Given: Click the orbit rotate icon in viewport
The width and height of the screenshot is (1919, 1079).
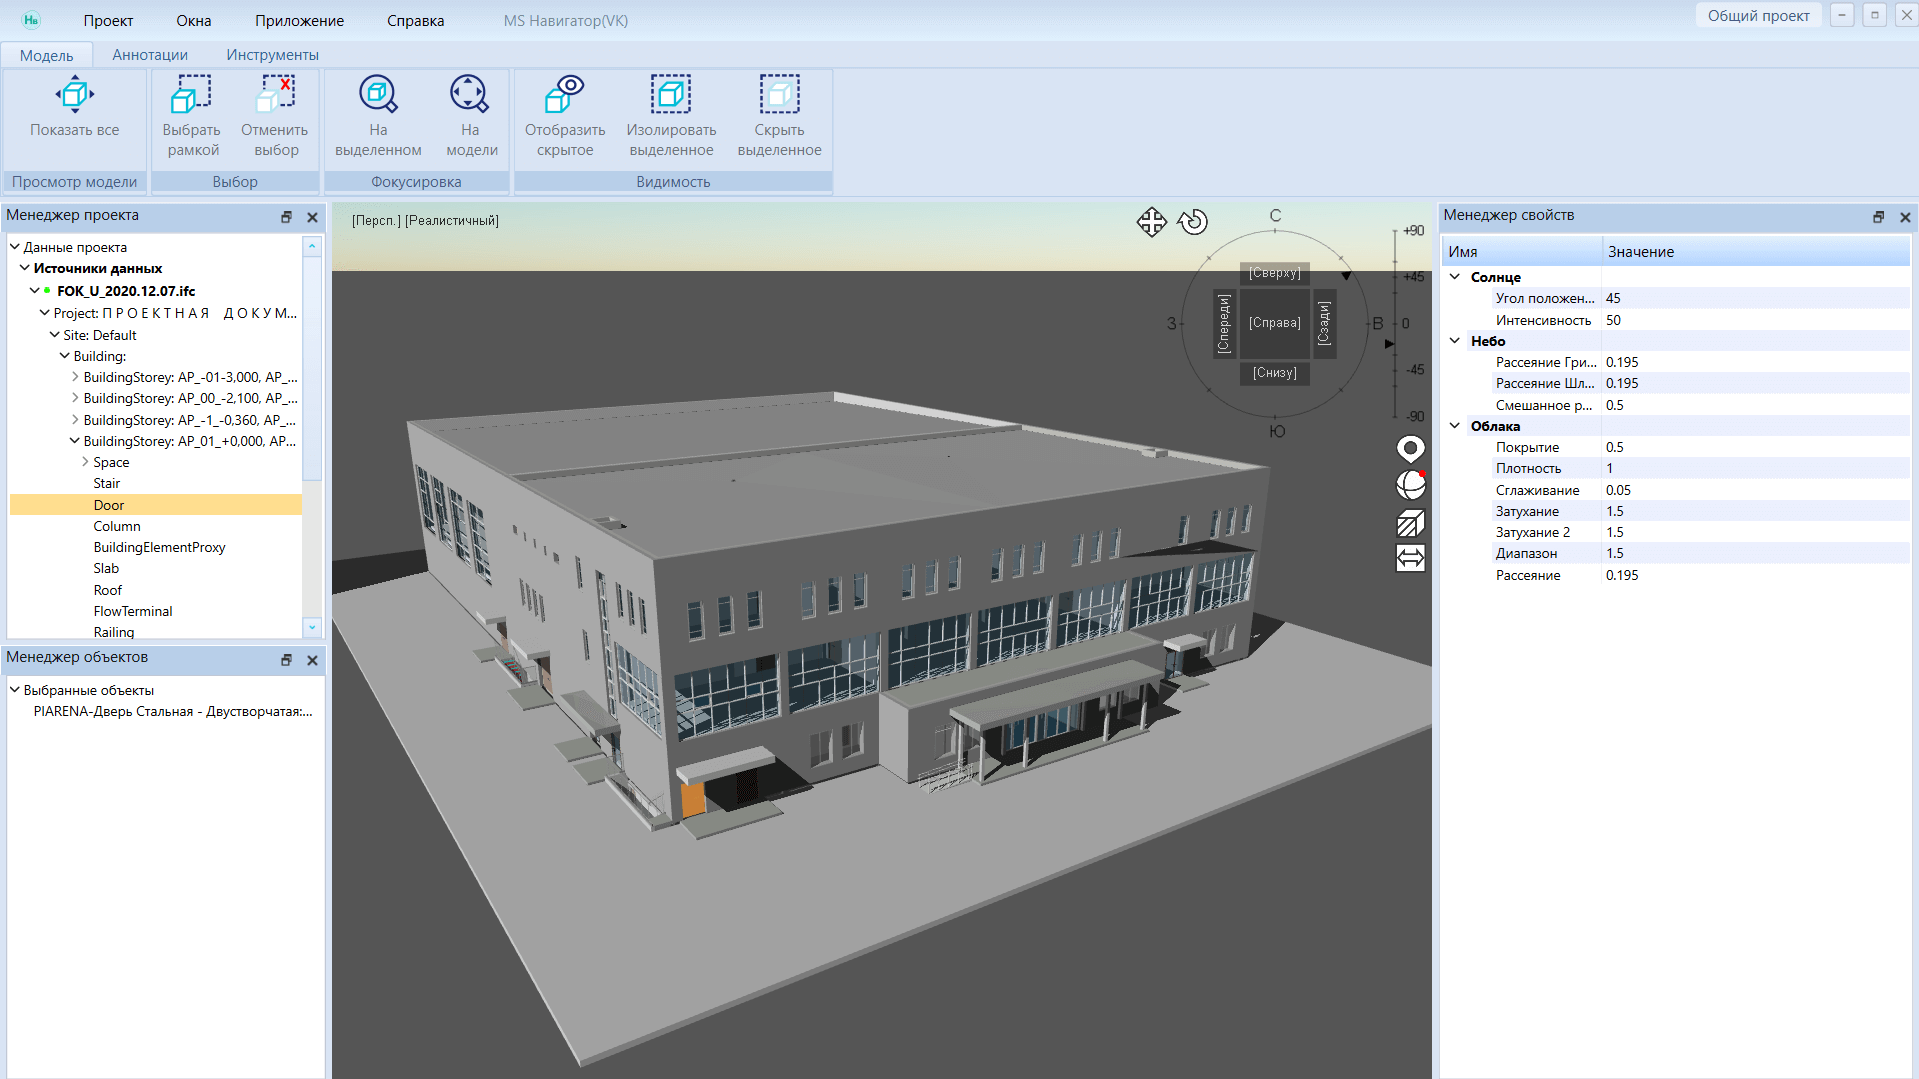Looking at the screenshot, I should 1192,221.
